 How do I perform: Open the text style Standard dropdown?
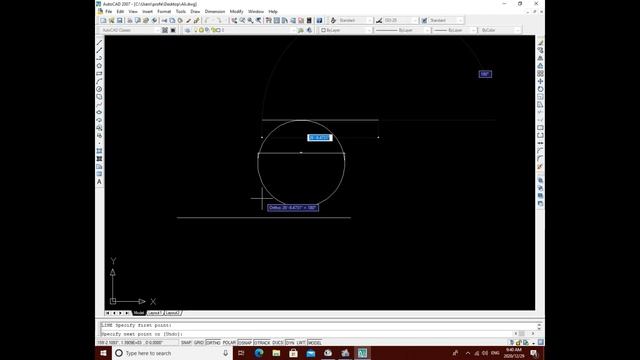[356, 20]
